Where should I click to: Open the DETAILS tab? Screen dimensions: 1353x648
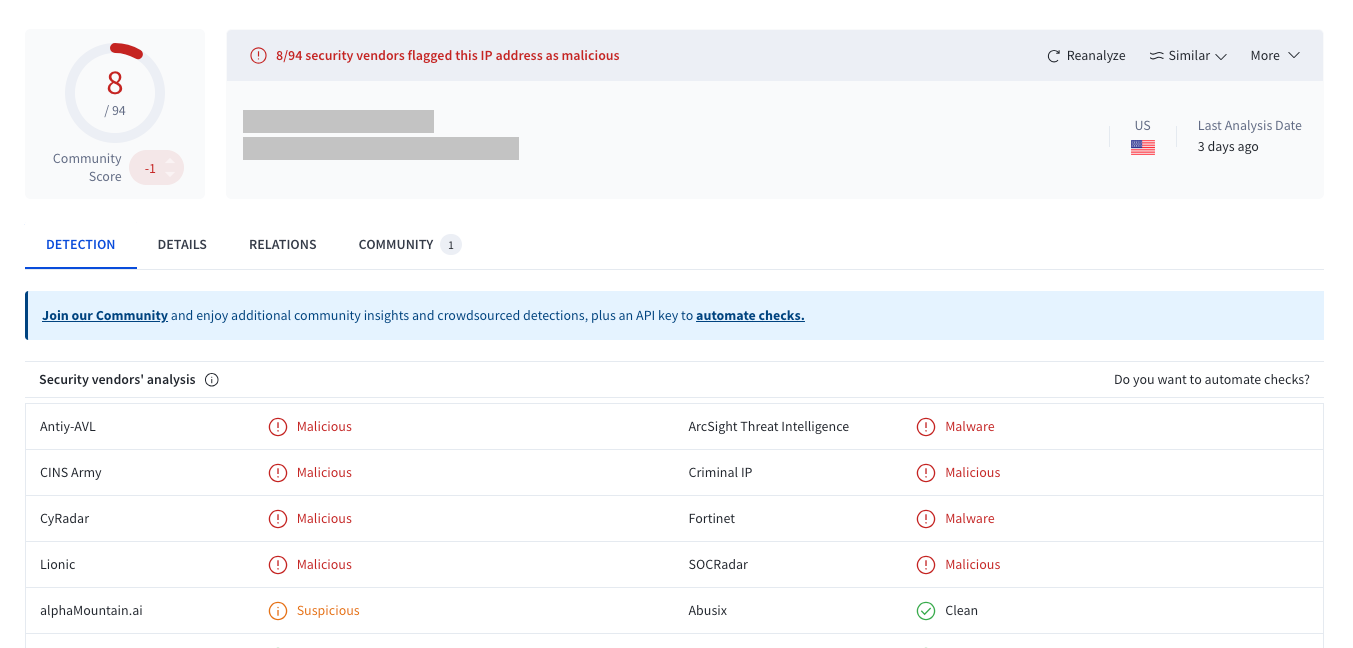[182, 244]
